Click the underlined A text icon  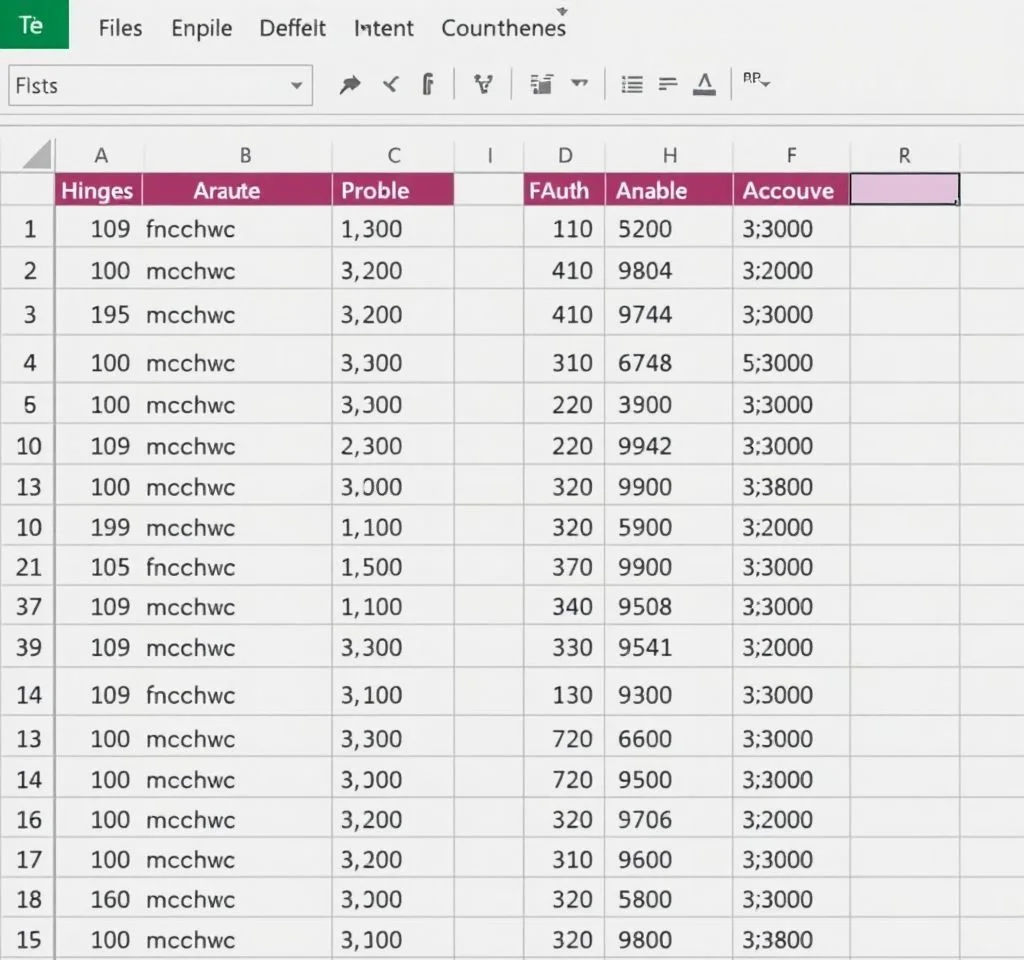coord(705,85)
